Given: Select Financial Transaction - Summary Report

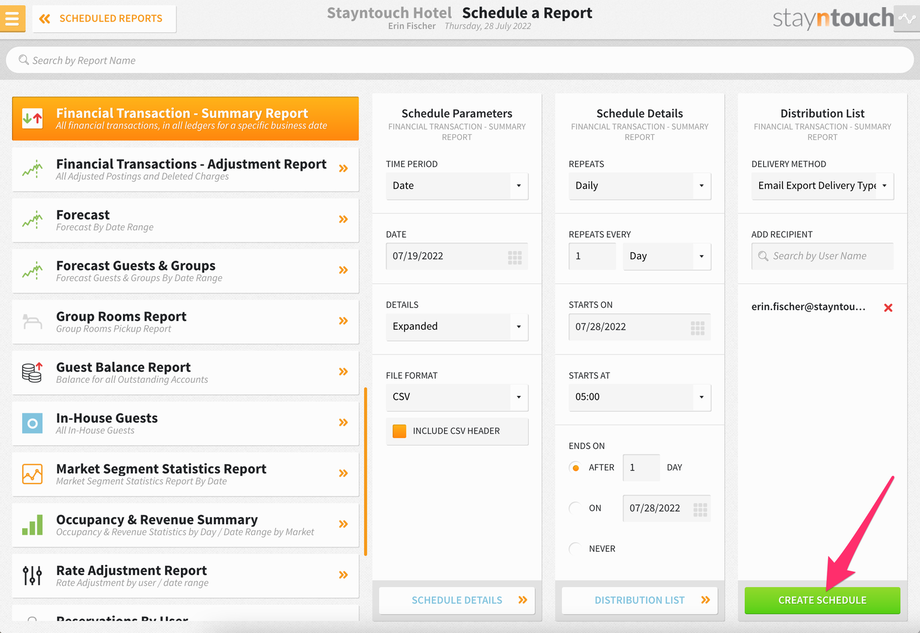Looking at the screenshot, I should click(x=185, y=119).
